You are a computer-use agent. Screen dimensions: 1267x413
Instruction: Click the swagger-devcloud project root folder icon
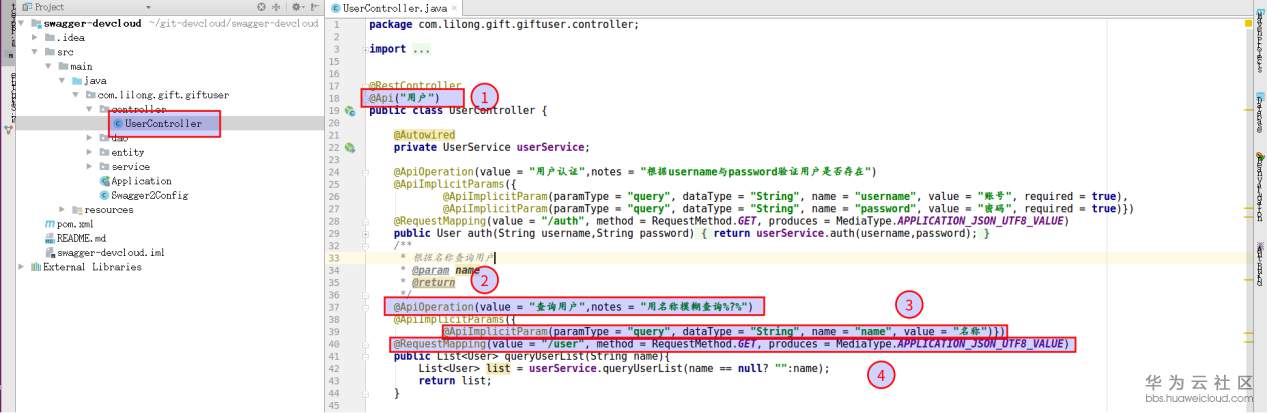[35, 23]
